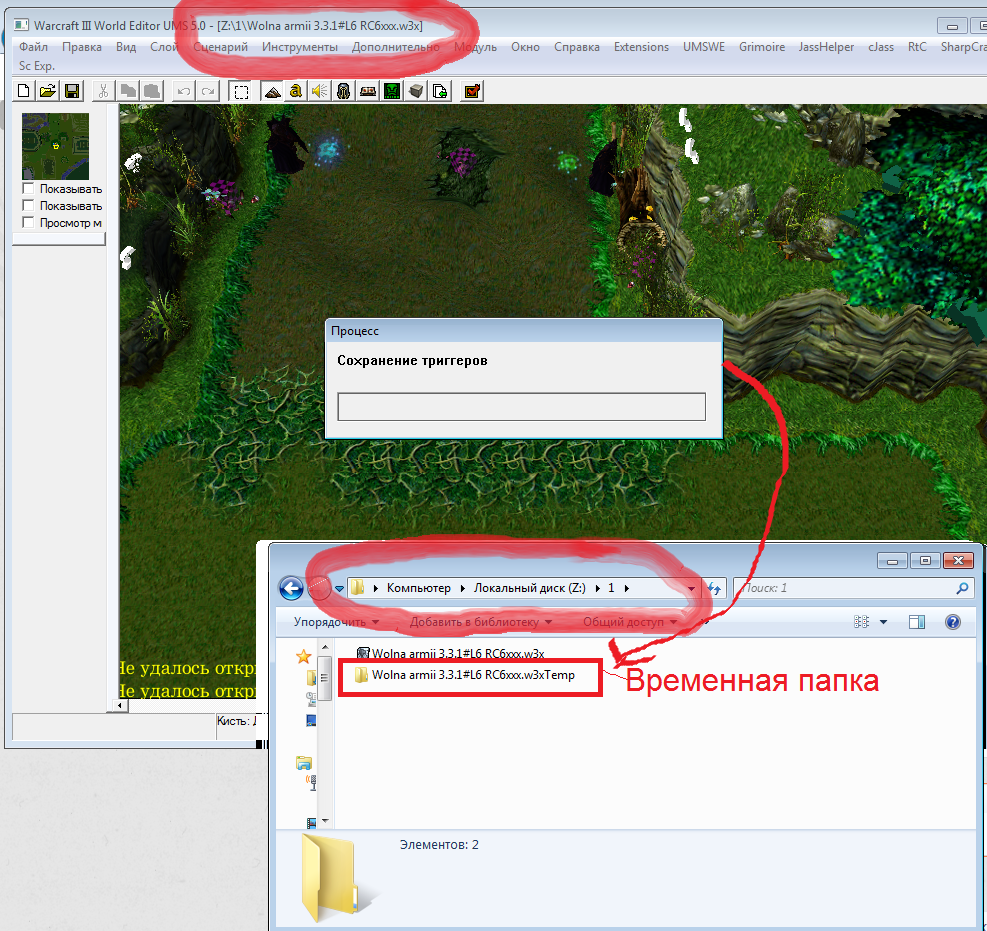This screenshot has width=987, height=931.
Task: Click the map view horizontal scrollbar left arrow
Action: point(120,706)
